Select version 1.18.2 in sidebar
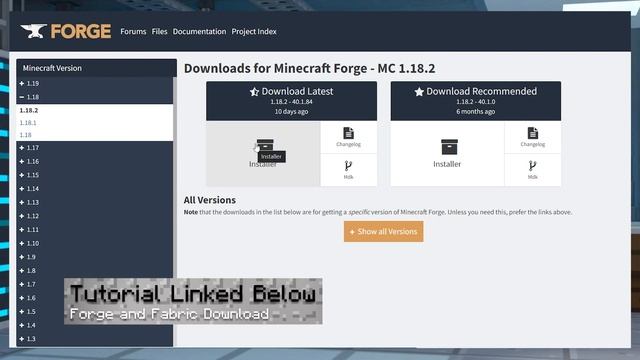Image resolution: width=640 pixels, height=360 pixels. [29, 110]
